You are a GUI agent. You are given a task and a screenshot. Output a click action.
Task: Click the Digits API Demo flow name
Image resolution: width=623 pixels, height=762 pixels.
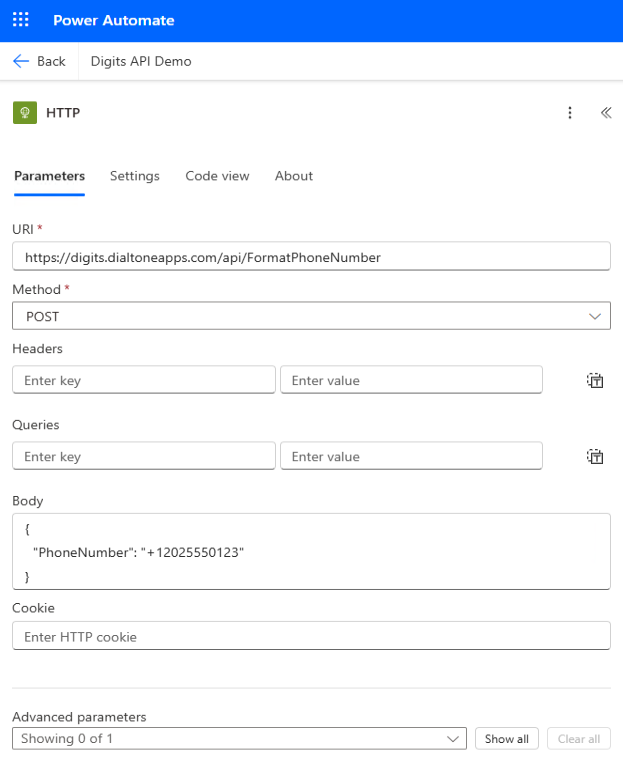[141, 61]
